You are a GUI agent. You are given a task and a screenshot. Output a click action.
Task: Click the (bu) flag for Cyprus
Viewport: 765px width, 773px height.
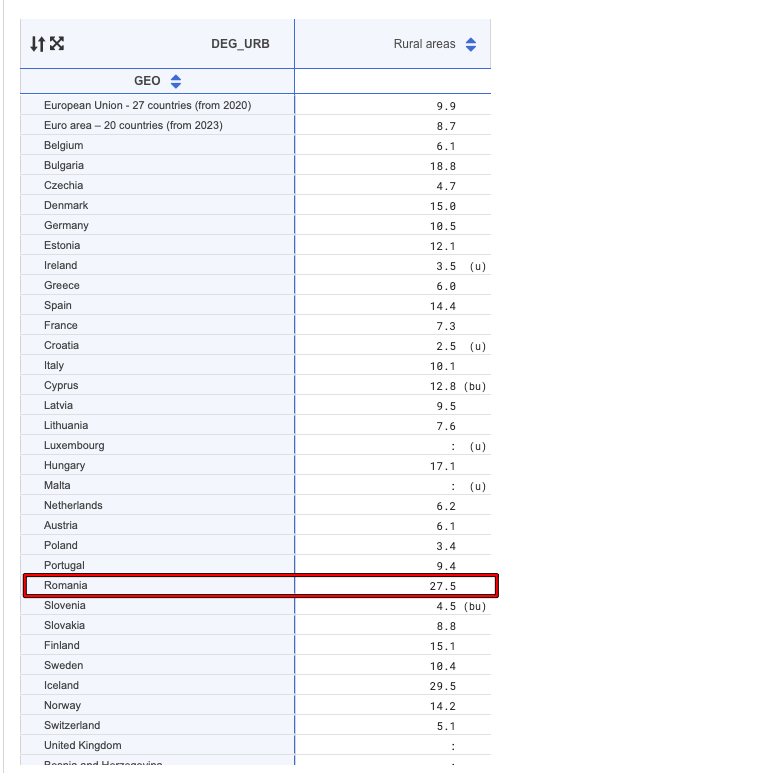(475, 386)
